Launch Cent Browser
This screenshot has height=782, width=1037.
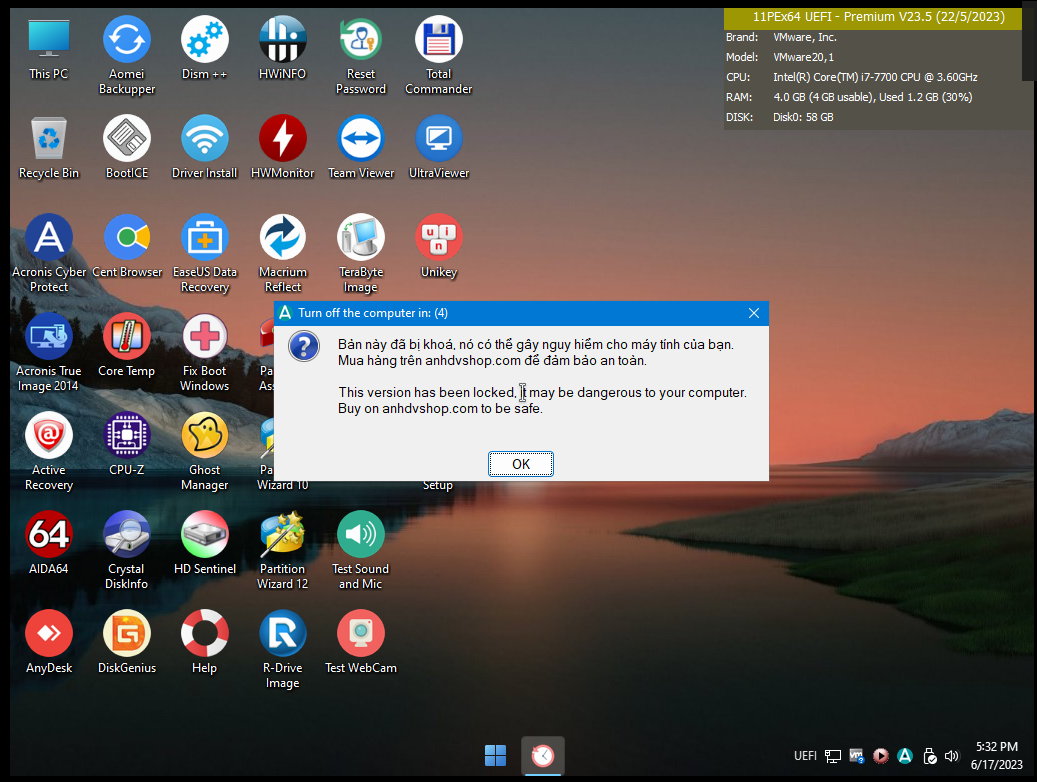click(x=126, y=246)
